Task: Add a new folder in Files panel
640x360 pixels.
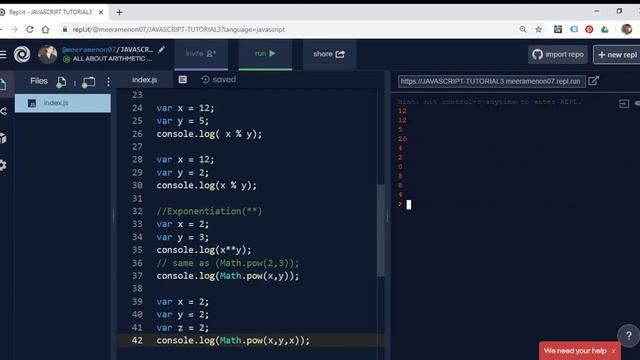Action: (x=88, y=82)
